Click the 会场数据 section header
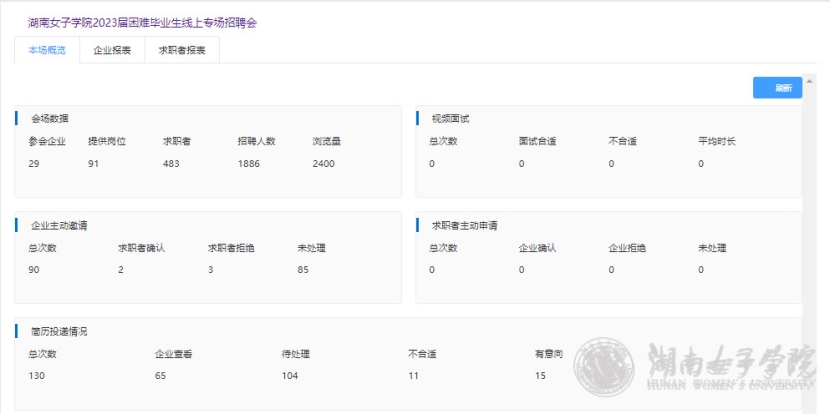Image resolution: width=830 pixels, height=415 pixels. pyautogui.click(x=49, y=118)
